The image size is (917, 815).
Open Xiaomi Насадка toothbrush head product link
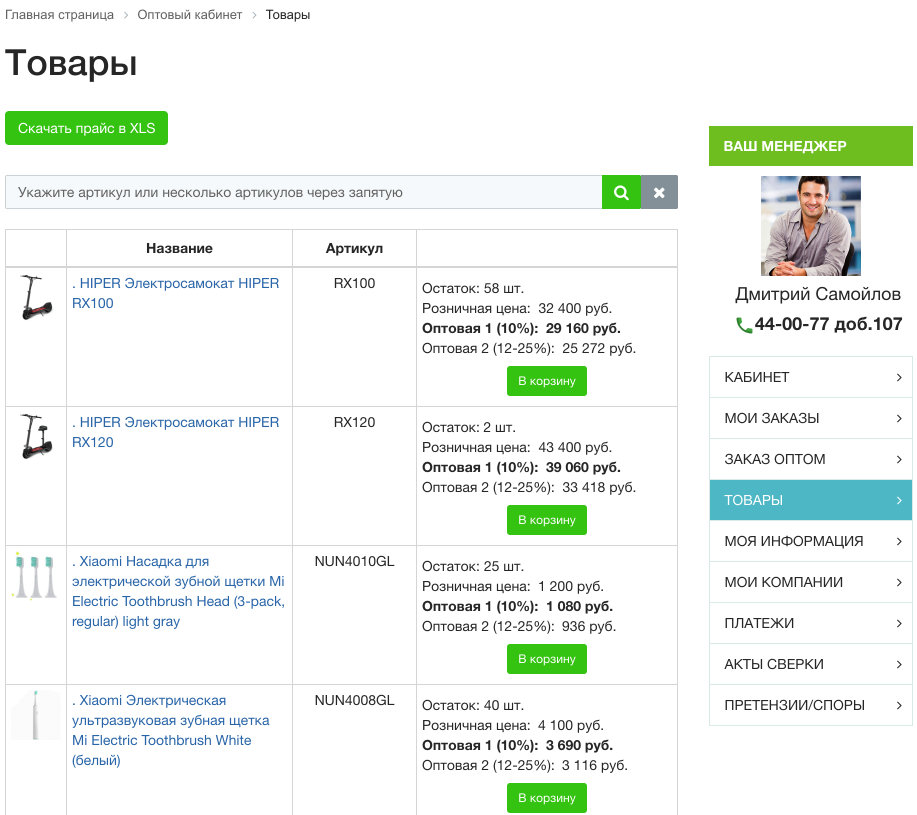pyautogui.click(x=178, y=591)
